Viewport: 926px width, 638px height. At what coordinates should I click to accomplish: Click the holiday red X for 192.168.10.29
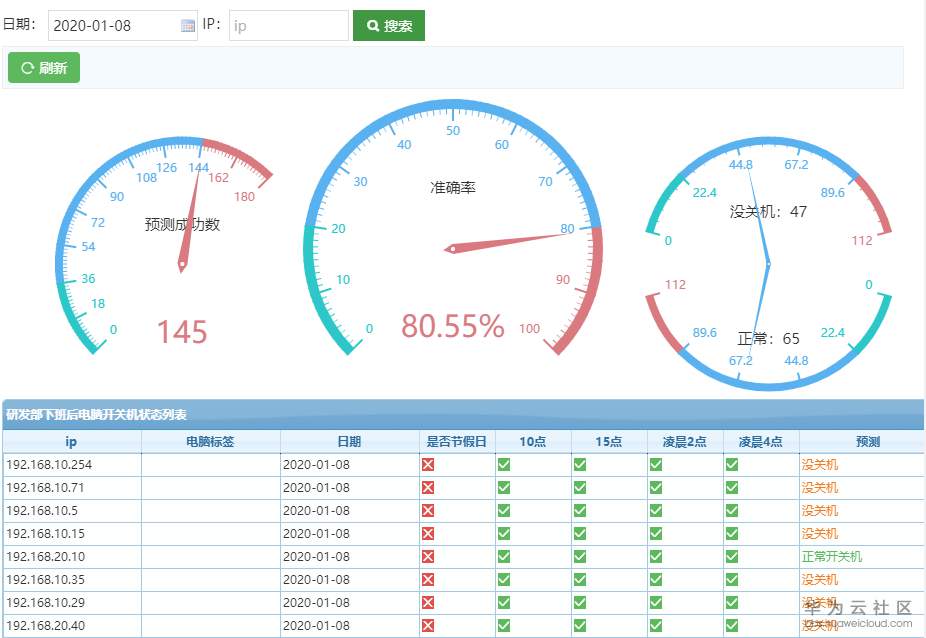pos(428,603)
